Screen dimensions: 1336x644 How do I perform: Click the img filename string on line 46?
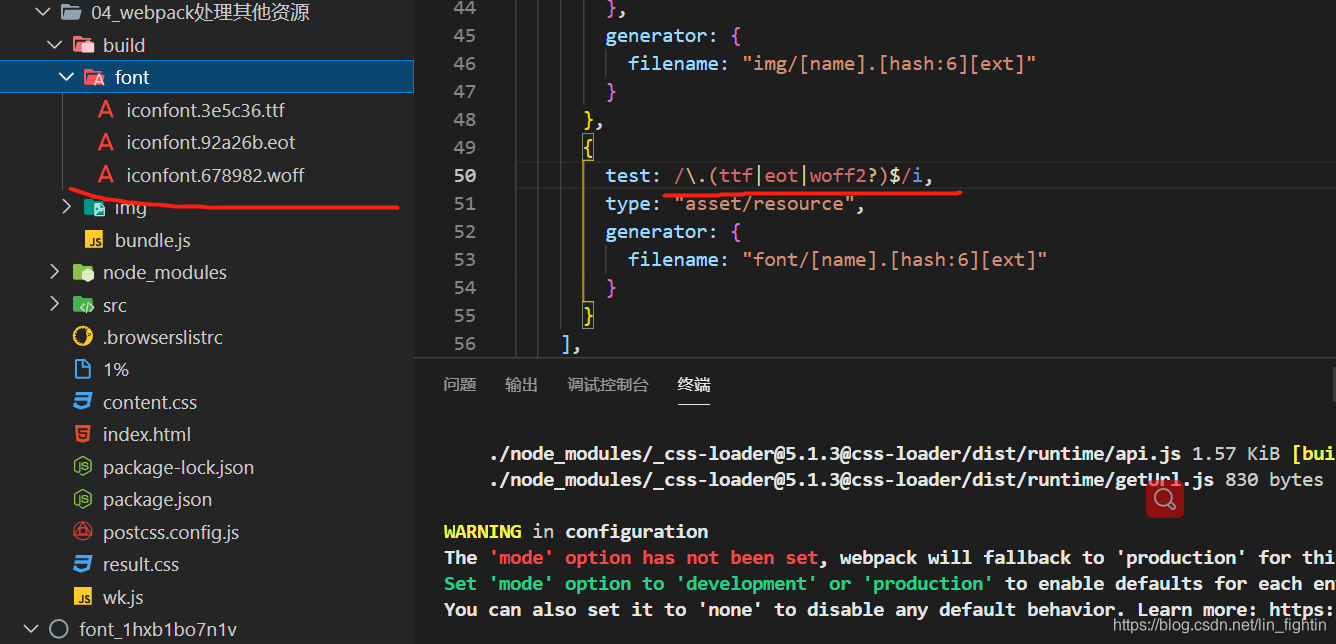coord(889,63)
